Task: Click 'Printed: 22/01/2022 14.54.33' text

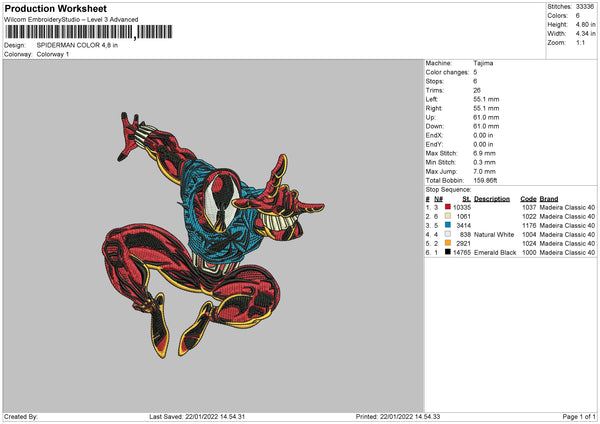Action: coord(398,416)
